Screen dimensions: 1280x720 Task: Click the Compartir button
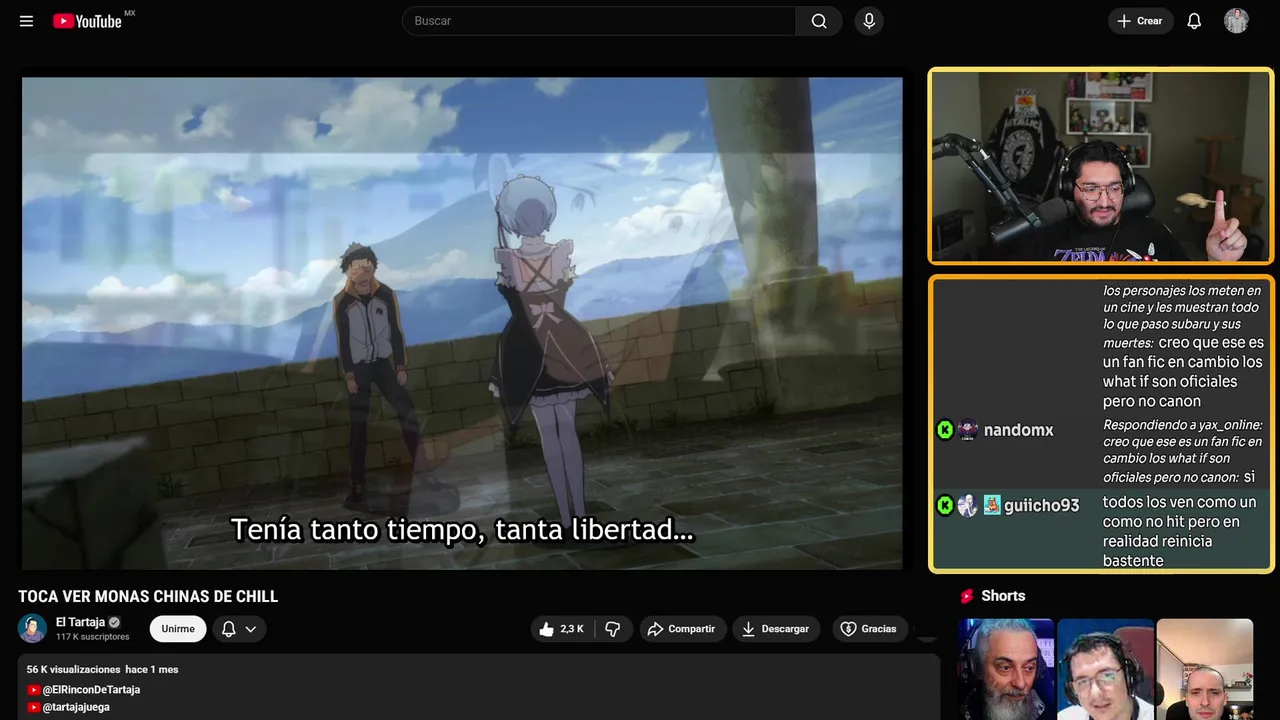[683, 629]
